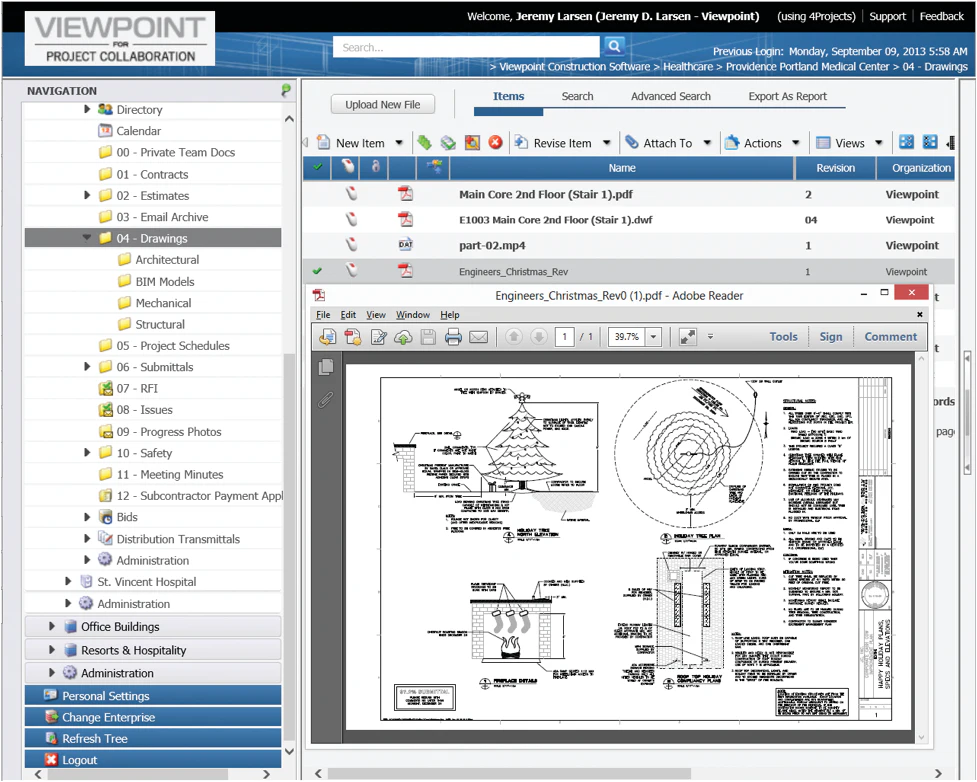The image size is (977, 782).
Task: Switch to the Search tab
Action: click(577, 96)
